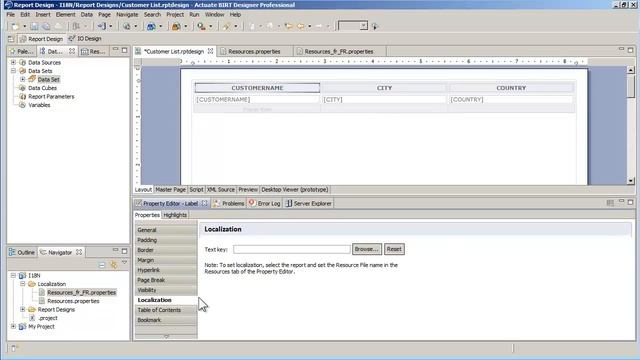The image size is (640, 360).
Task: Switch to the Resources_fr_FR.properties editor tab
Action: pos(338,51)
